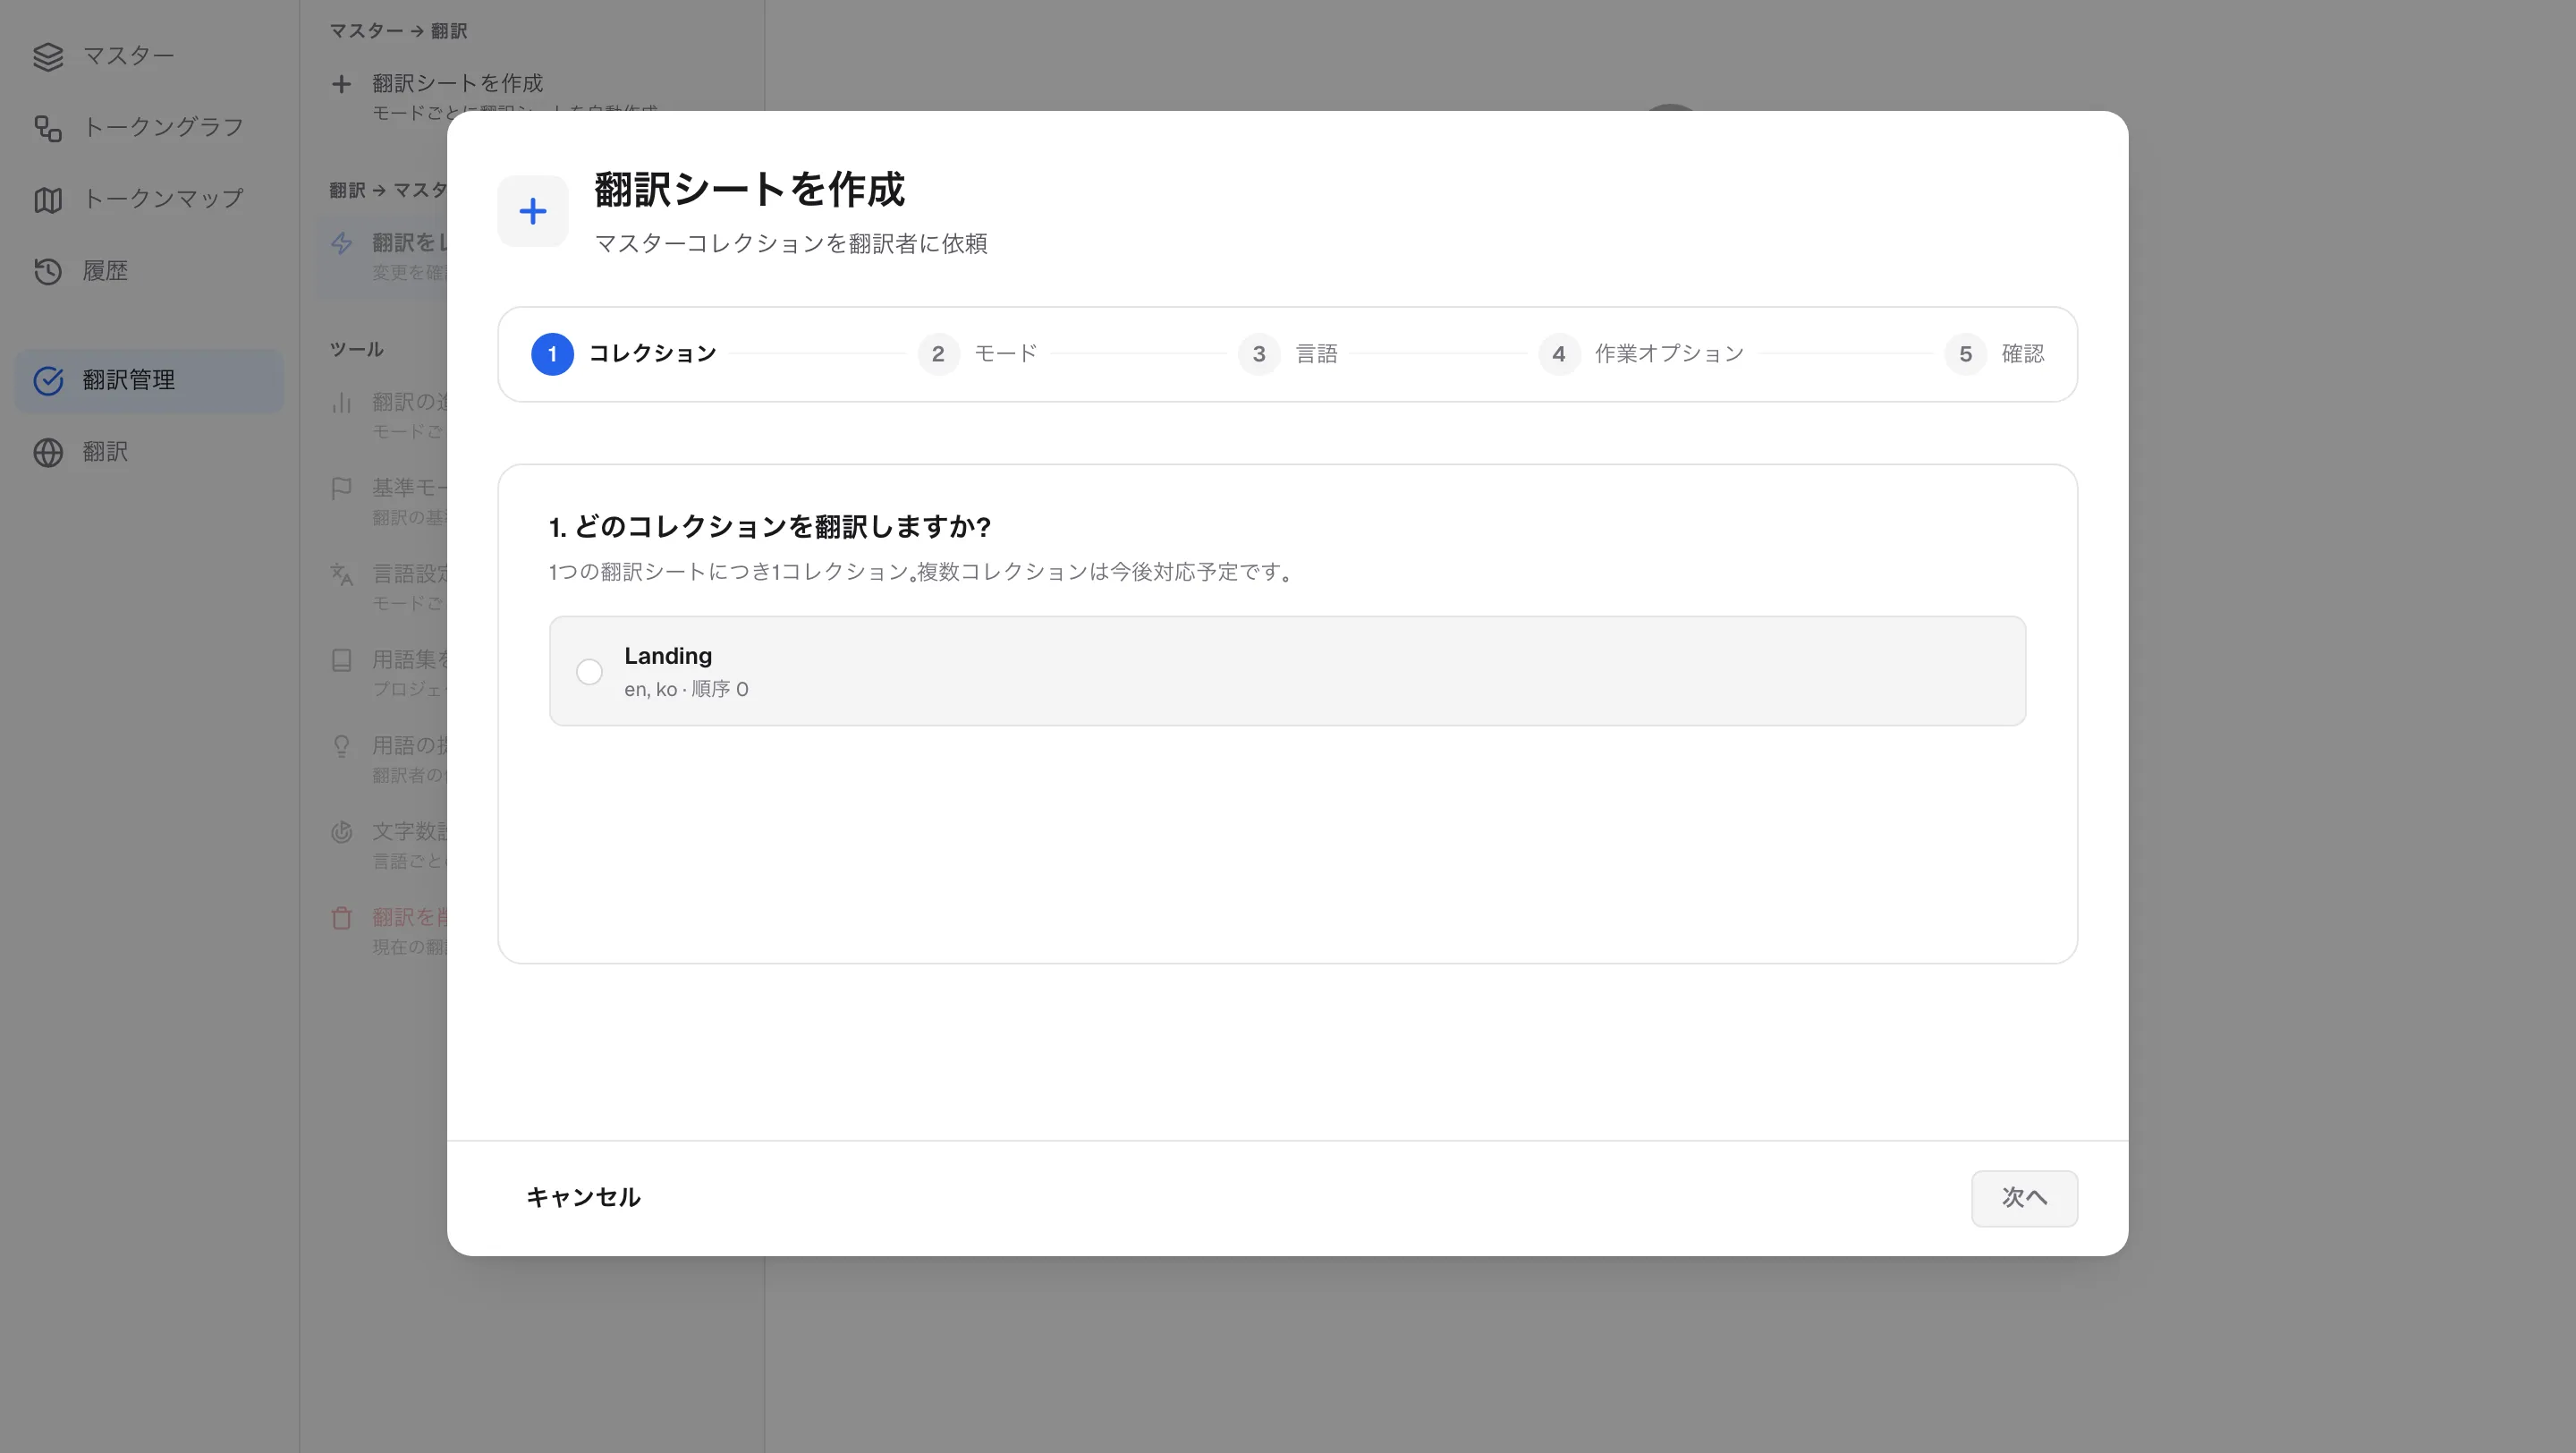This screenshot has width=2576, height=1453.
Task: Click the ツール section label
Action: 356,349
